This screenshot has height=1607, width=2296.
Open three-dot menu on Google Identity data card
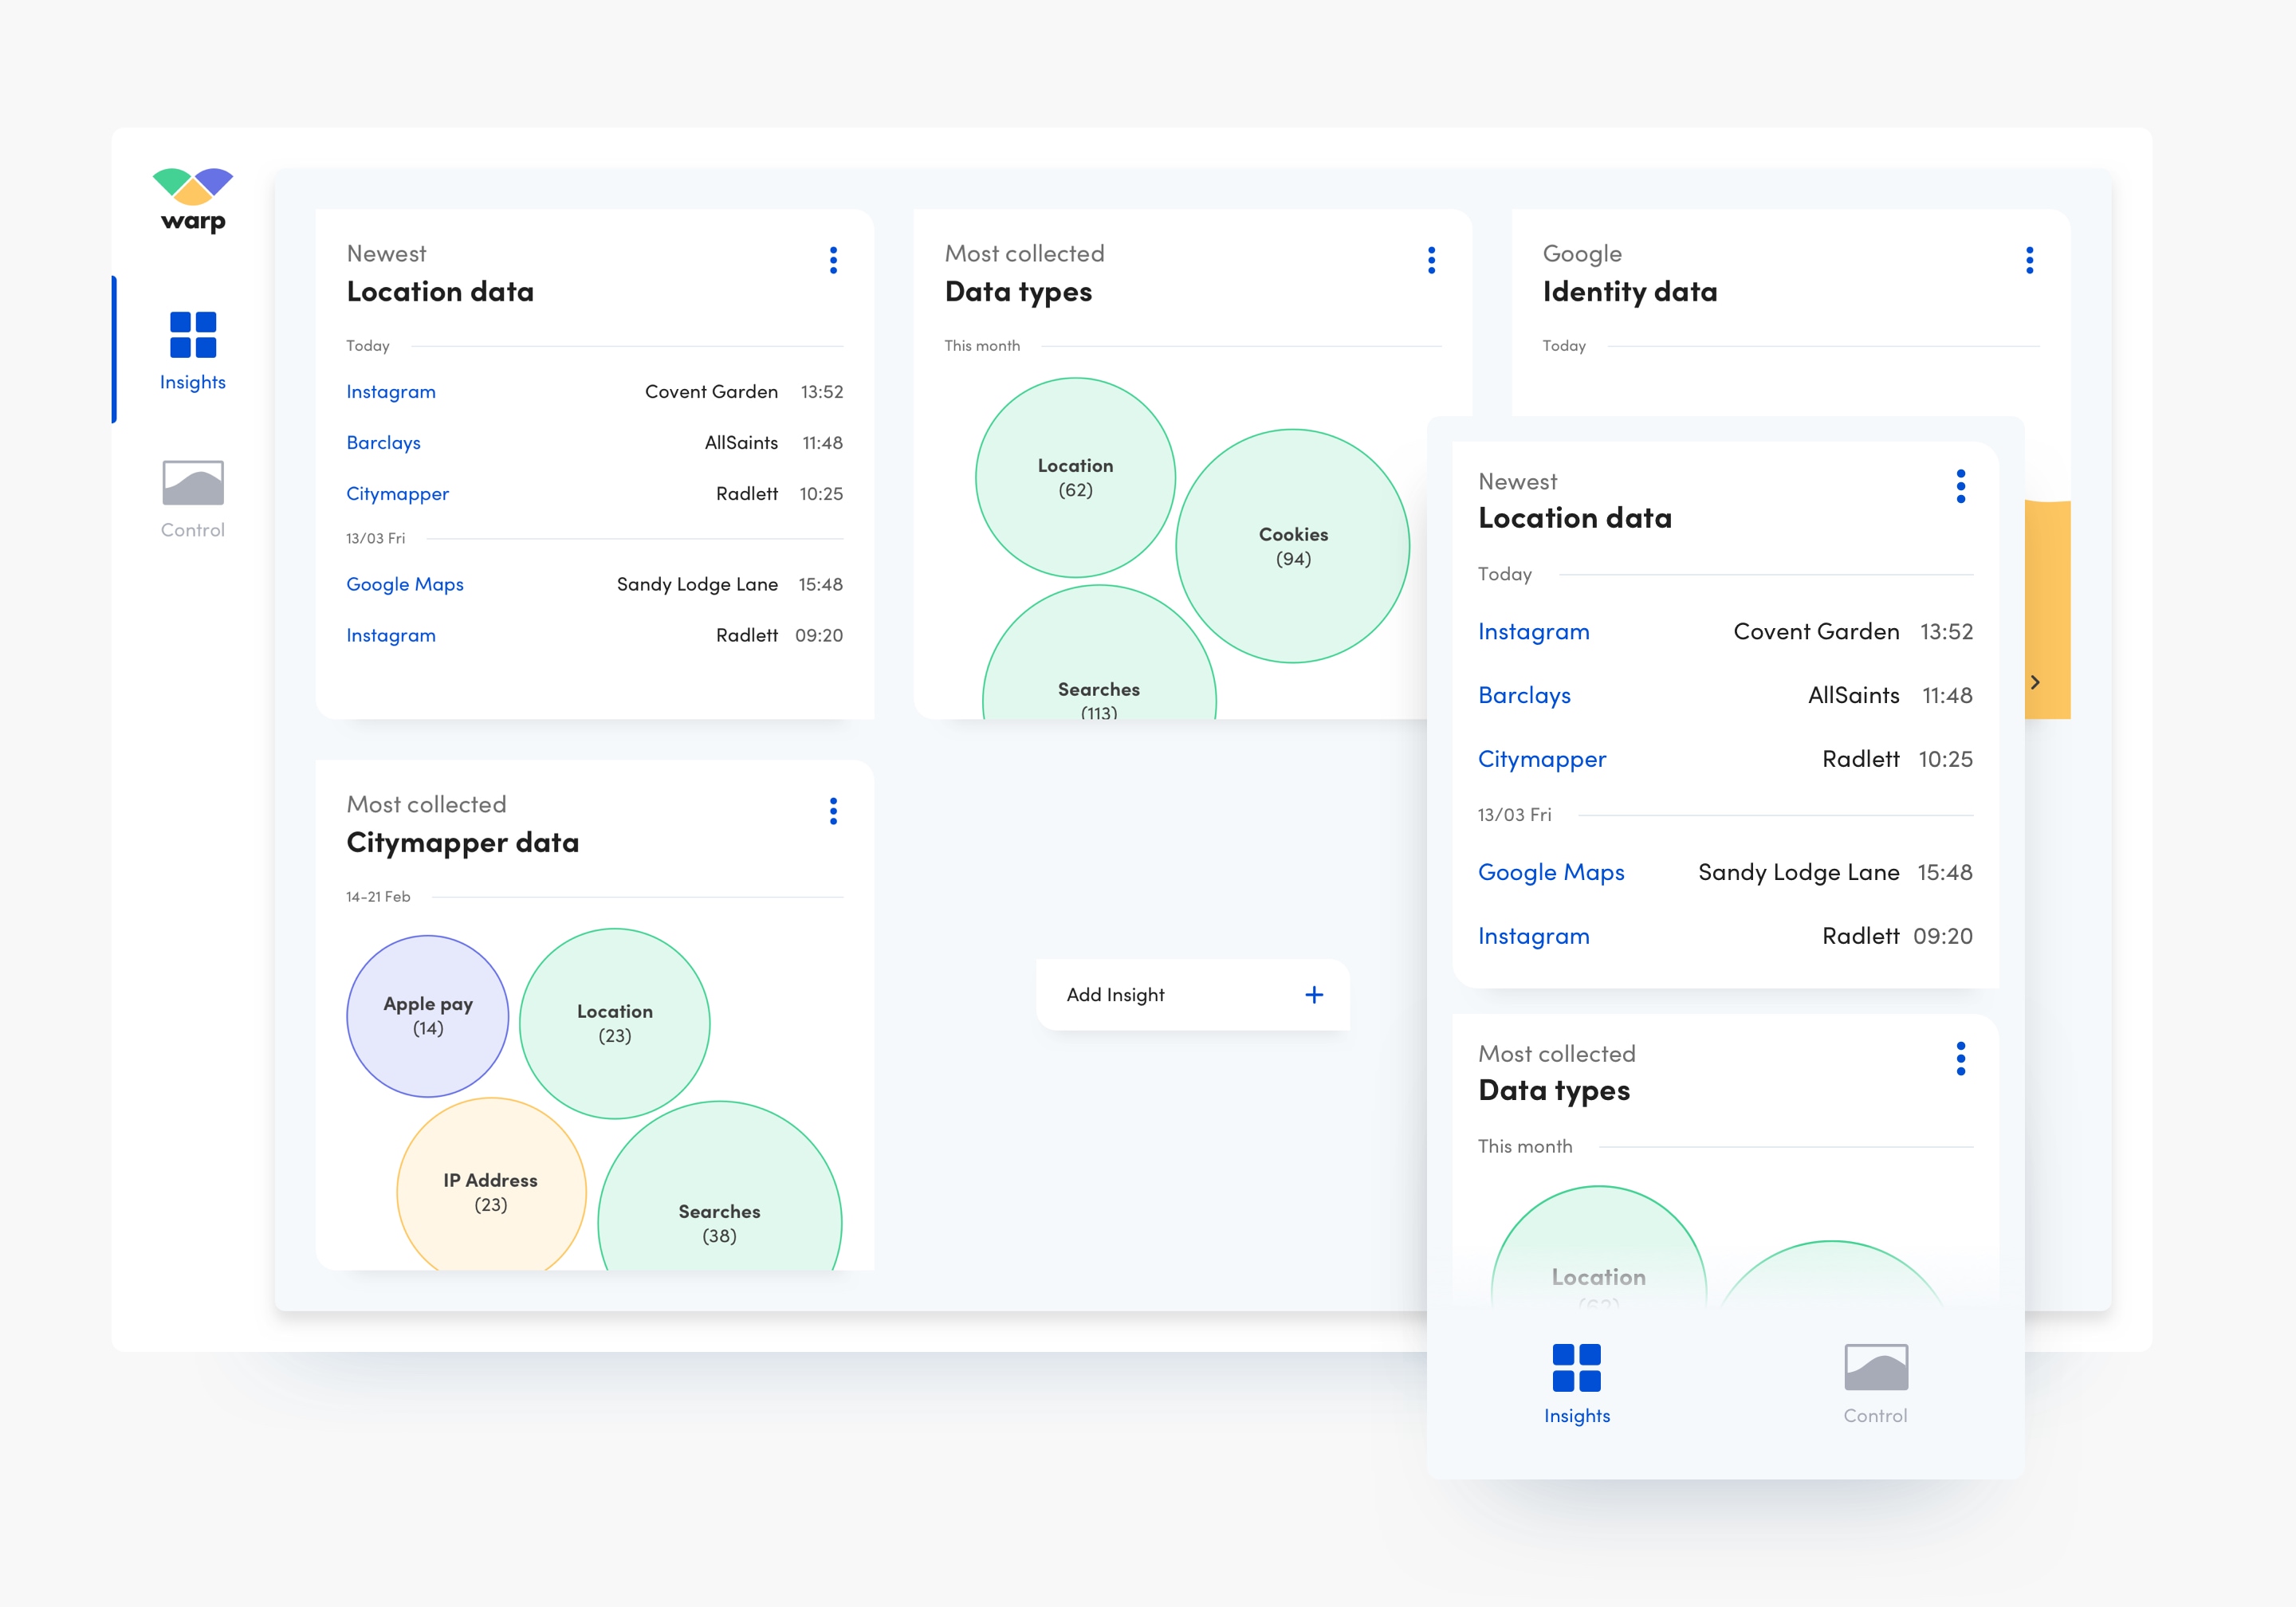click(2029, 260)
